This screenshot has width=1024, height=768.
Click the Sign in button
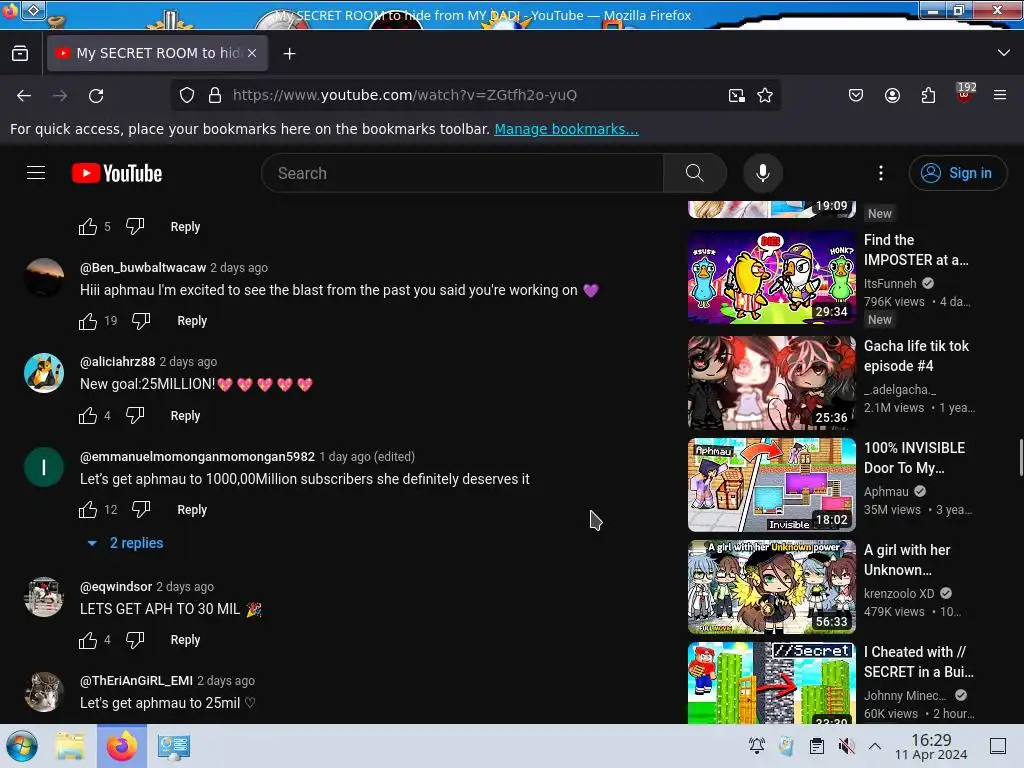coord(957,173)
